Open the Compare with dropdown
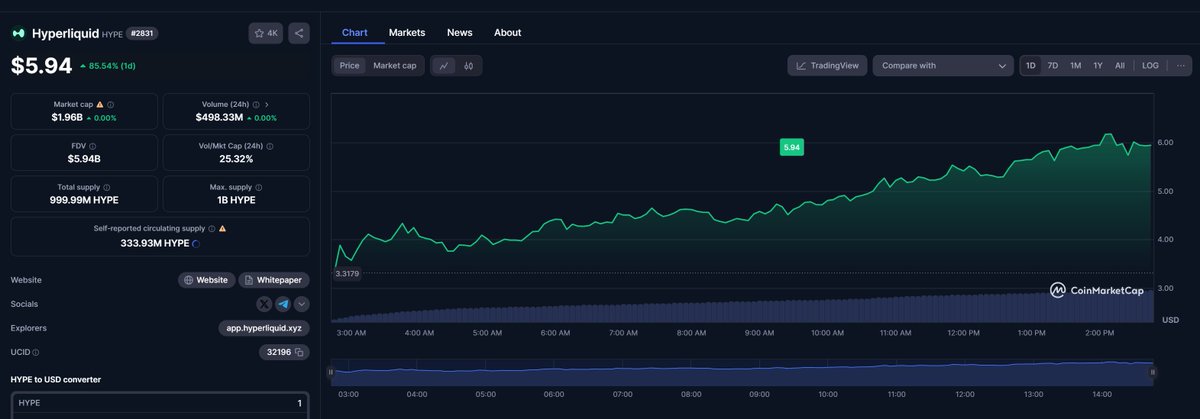 click(x=943, y=66)
